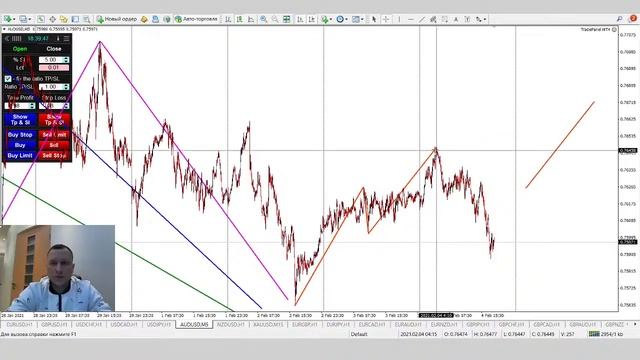The image size is (640, 360).
Task: Expand the profiles dropdown arrow
Action: (29, 19)
